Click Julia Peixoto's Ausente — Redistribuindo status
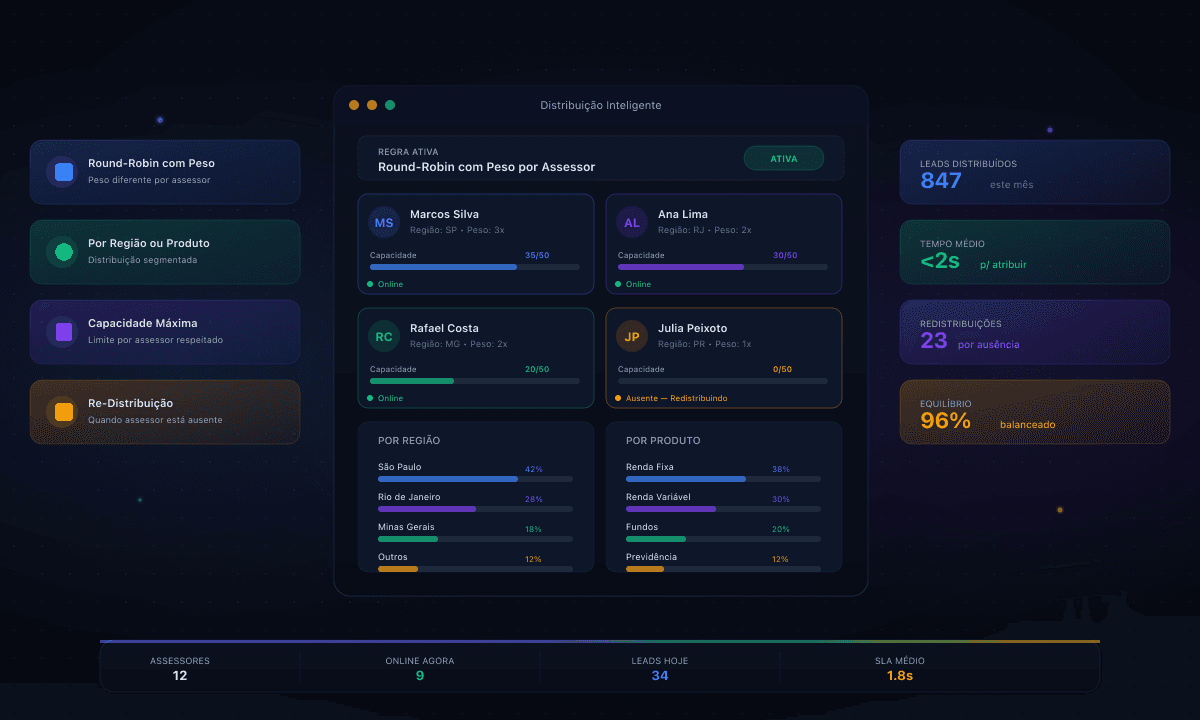This screenshot has height=720, width=1200. coord(671,398)
